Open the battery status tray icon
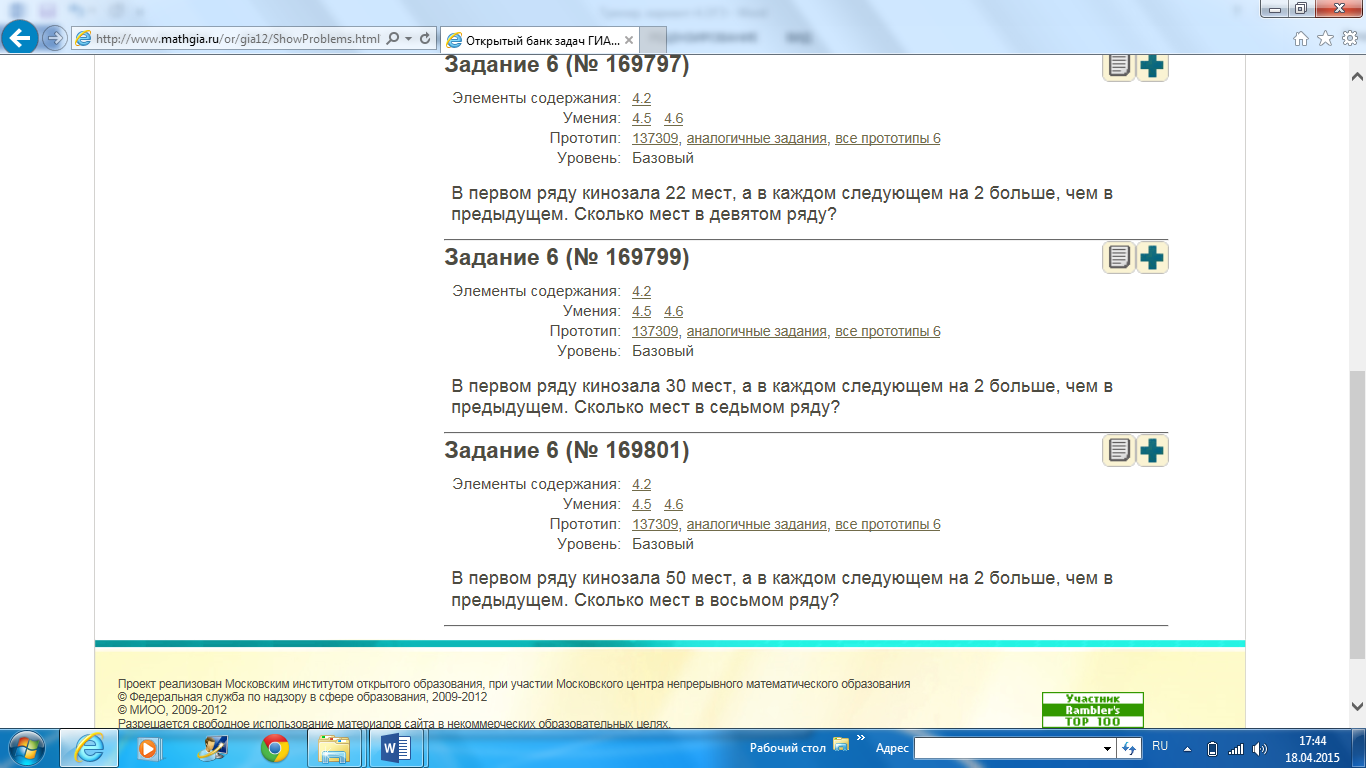This screenshot has width=1366, height=768. (x=1213, y=748)
